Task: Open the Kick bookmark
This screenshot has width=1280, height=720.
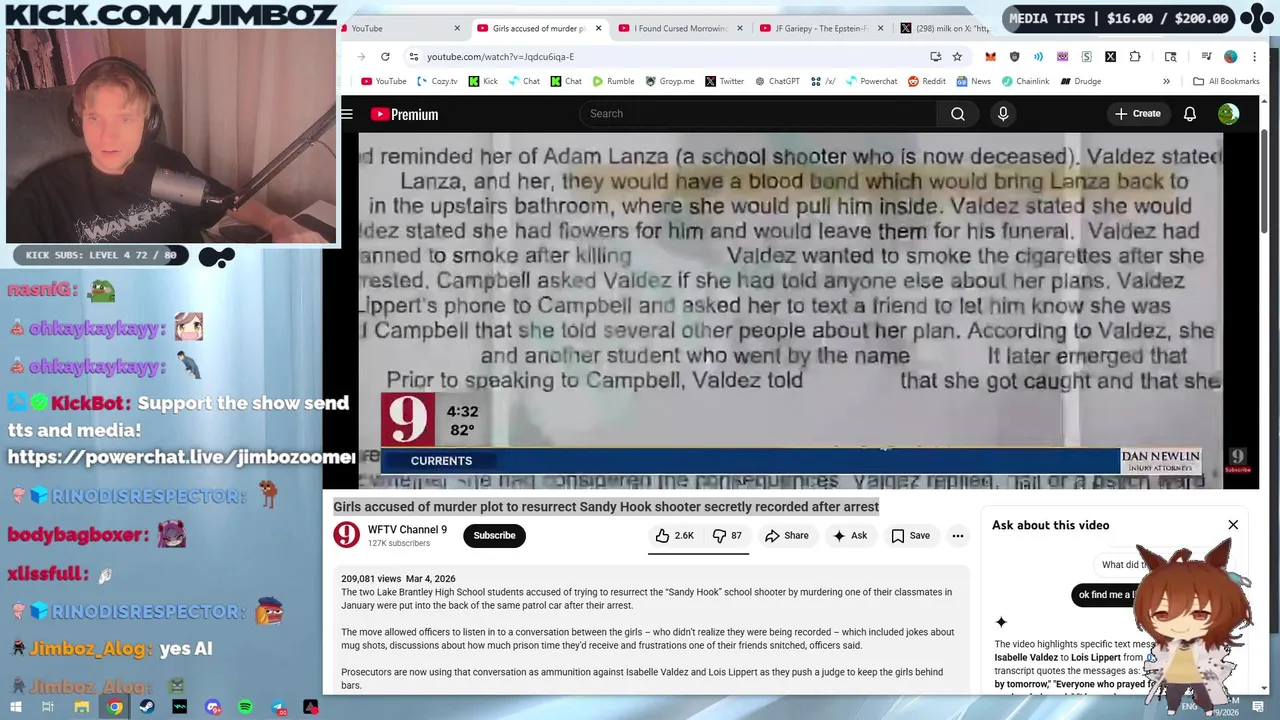Action: click(x=482, y=81)
